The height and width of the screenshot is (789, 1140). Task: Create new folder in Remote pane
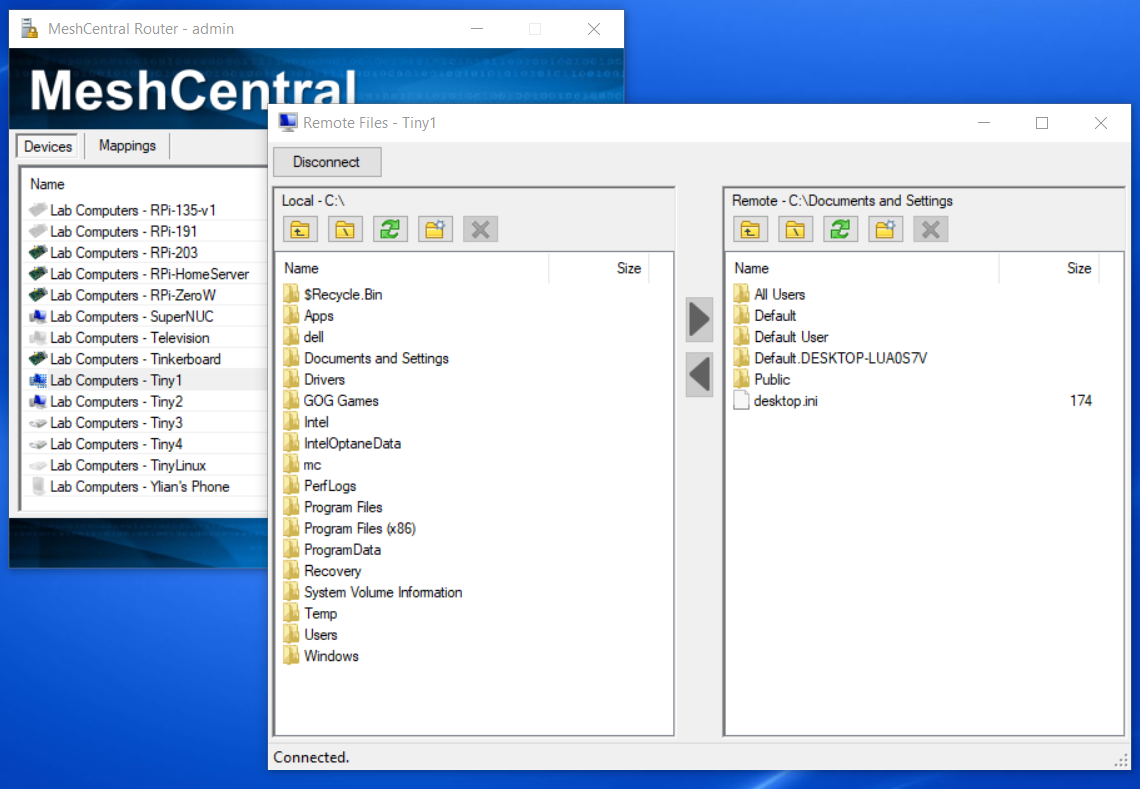click(886, 230)
